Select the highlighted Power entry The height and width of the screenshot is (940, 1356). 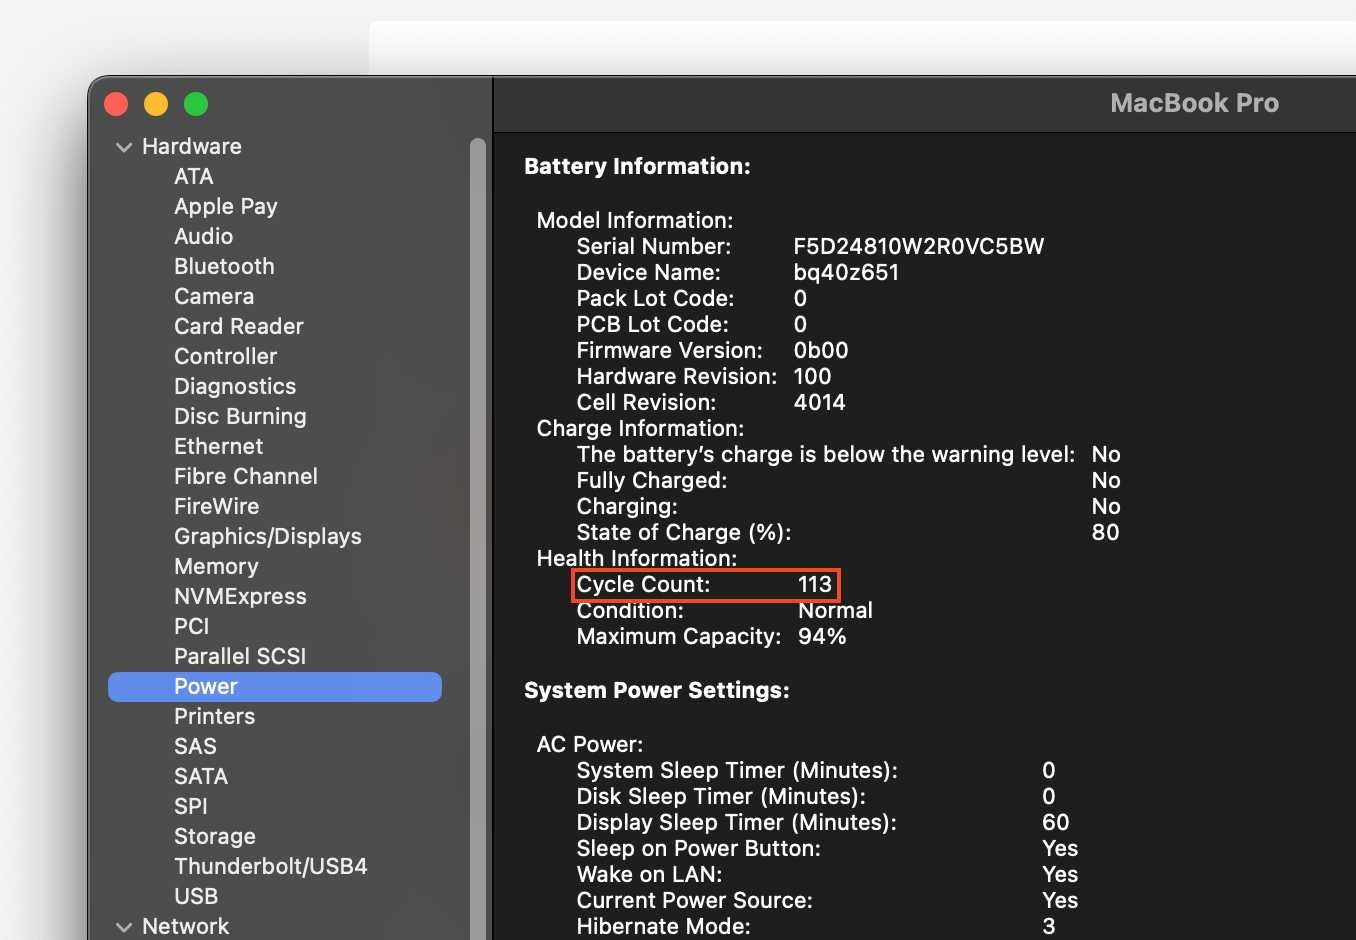[275, 687]
